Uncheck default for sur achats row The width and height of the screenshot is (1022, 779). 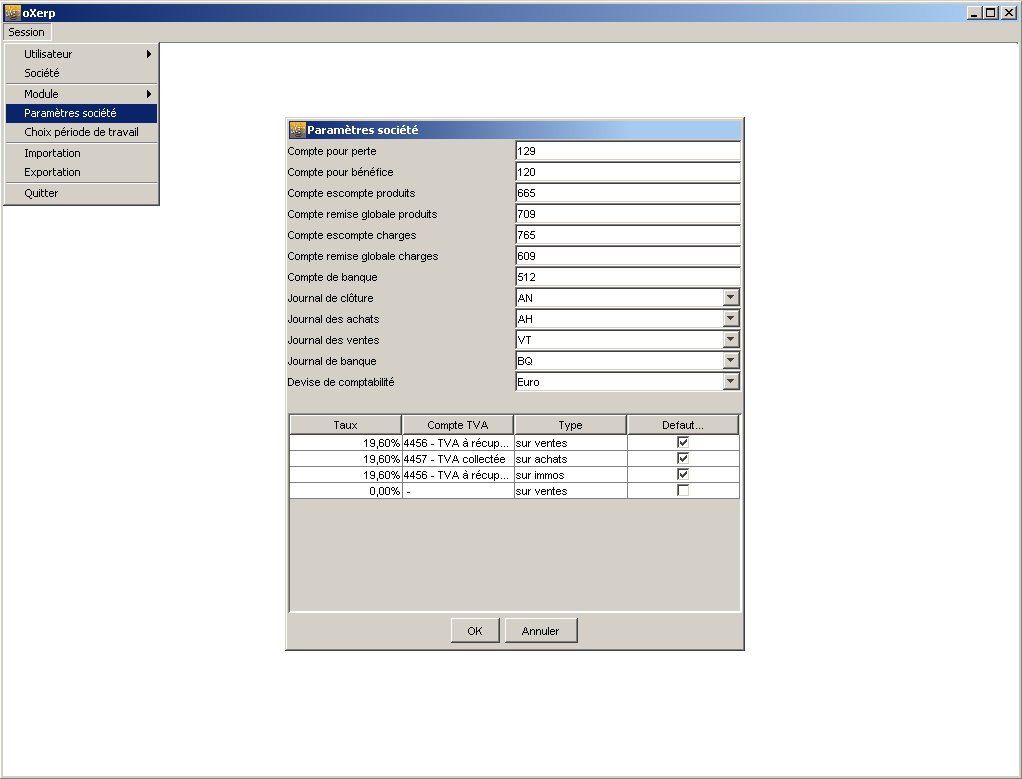tap(683, 458)
